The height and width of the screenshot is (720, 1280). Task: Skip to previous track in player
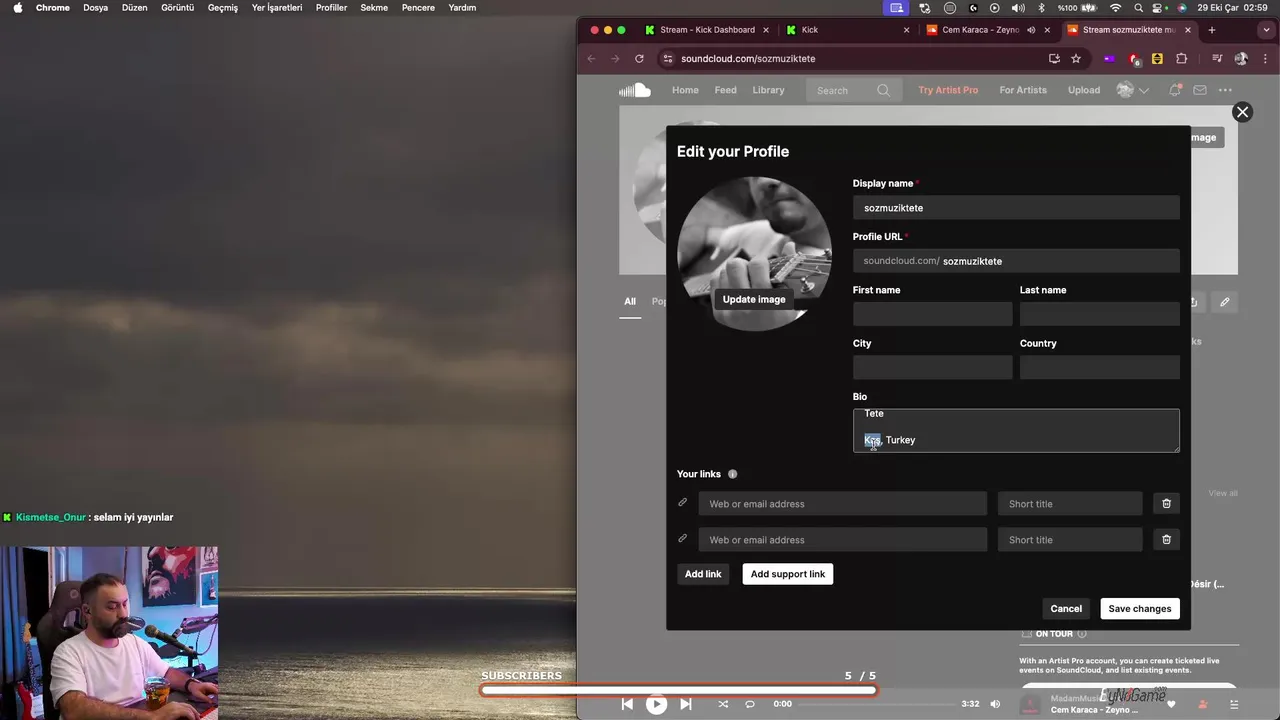pos(627,704)
